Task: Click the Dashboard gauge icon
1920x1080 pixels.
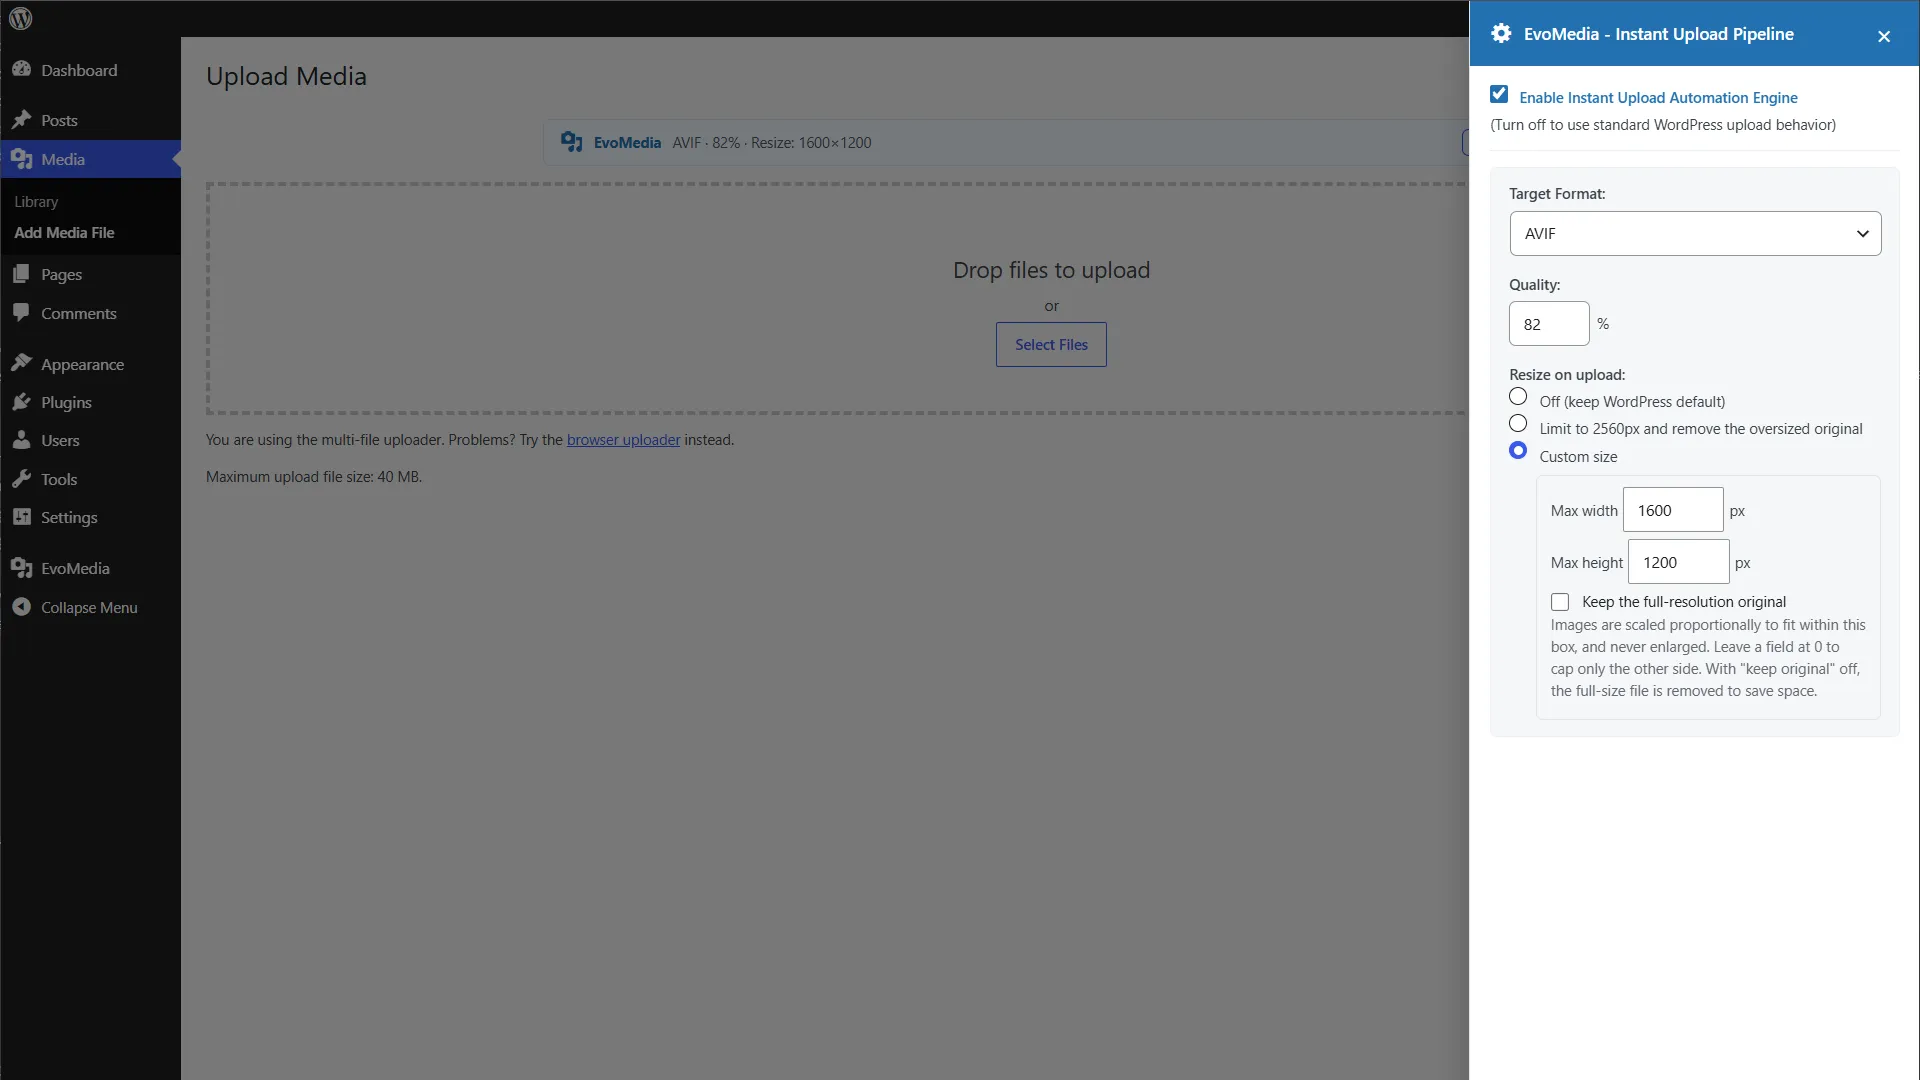Action: [x=21, y=69]
